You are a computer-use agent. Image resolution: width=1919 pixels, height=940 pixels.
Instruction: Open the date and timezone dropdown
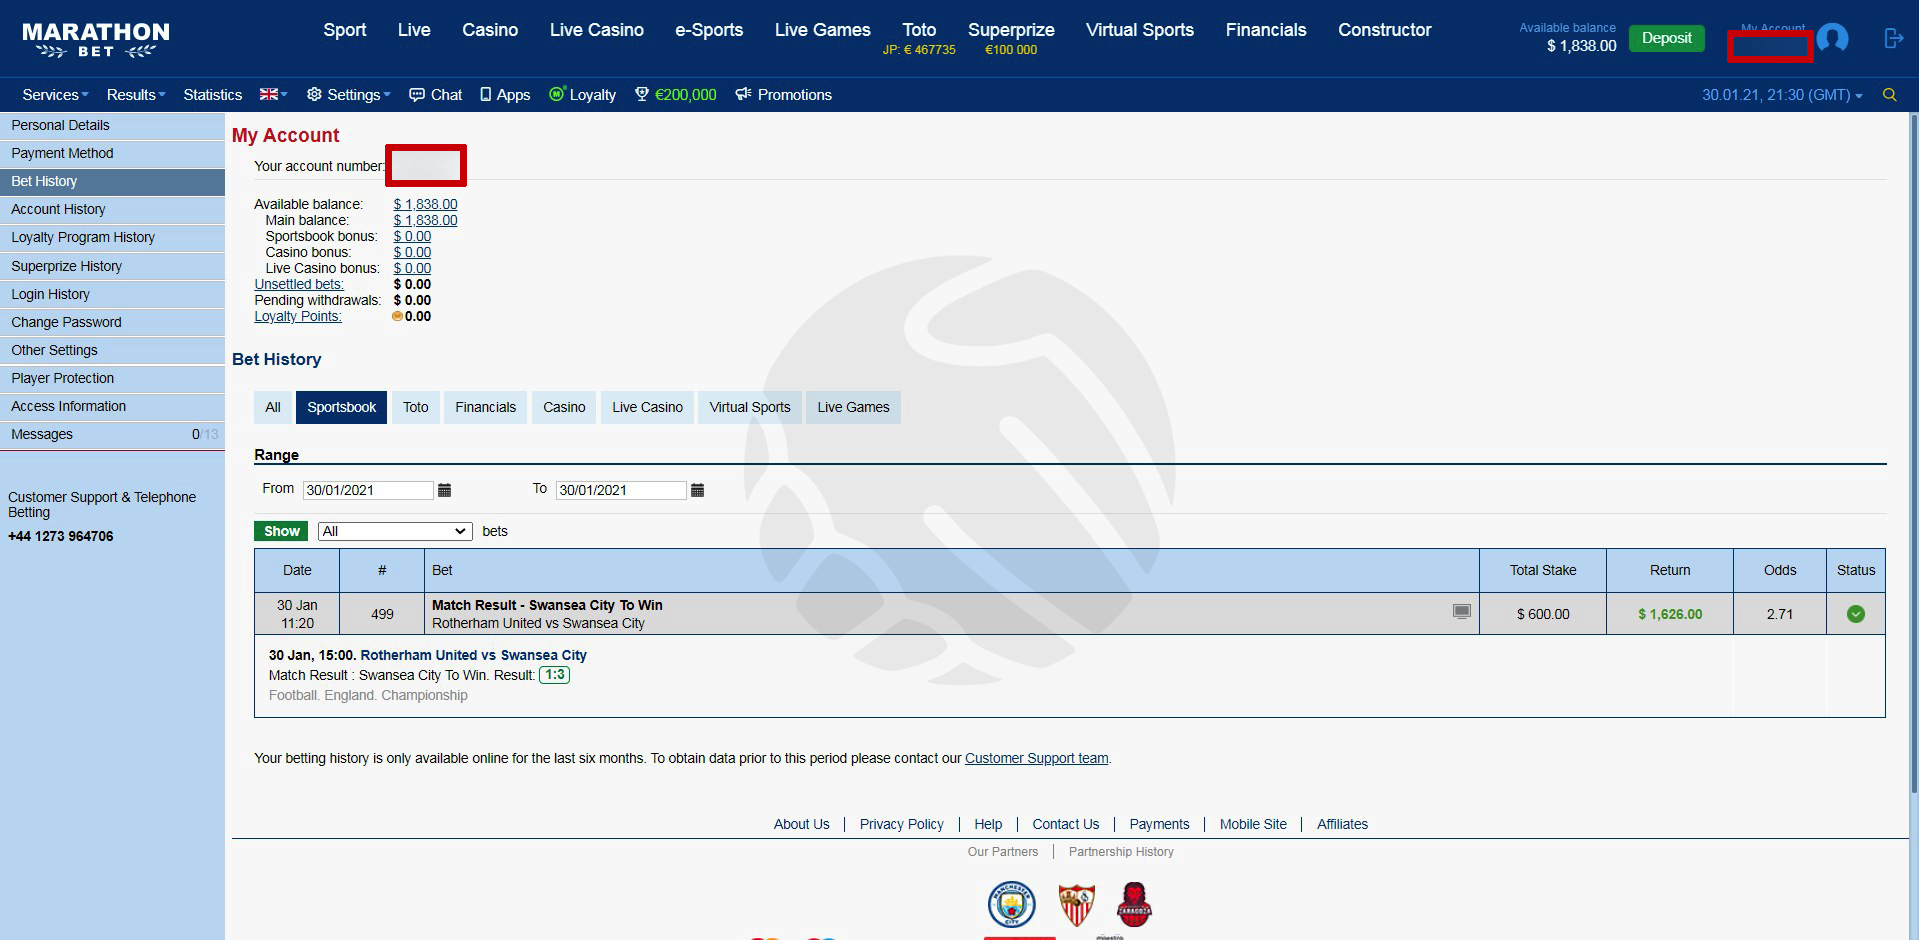(x=1782, y=95)
